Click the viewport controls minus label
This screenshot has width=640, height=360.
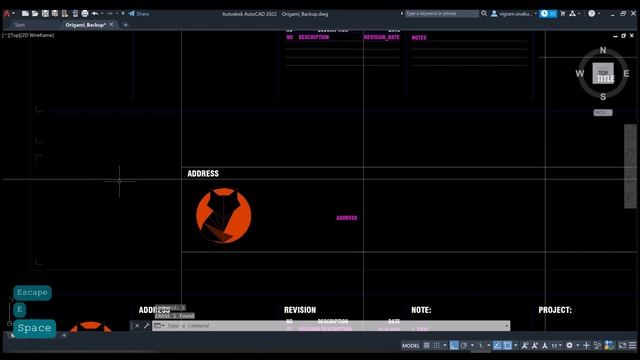(x=5, y=35)
